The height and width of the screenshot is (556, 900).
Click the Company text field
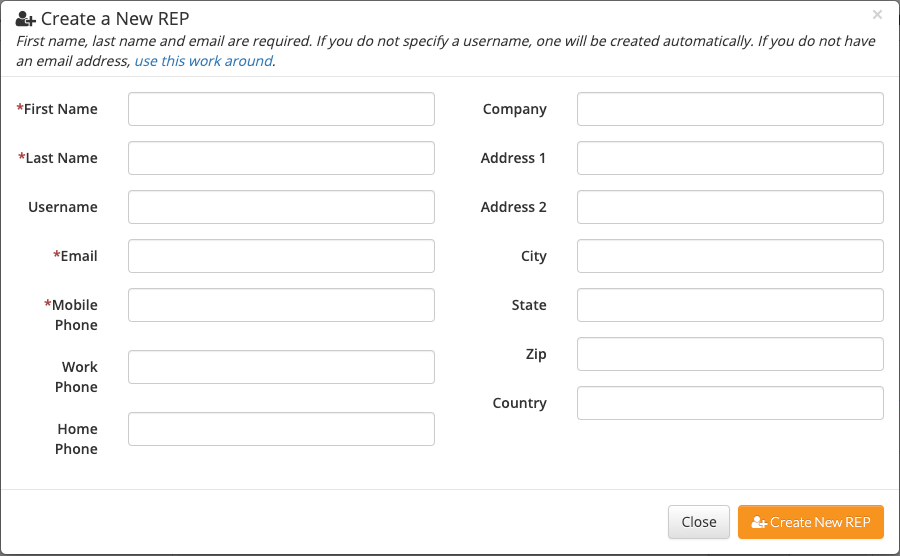(x=730, y=109)
